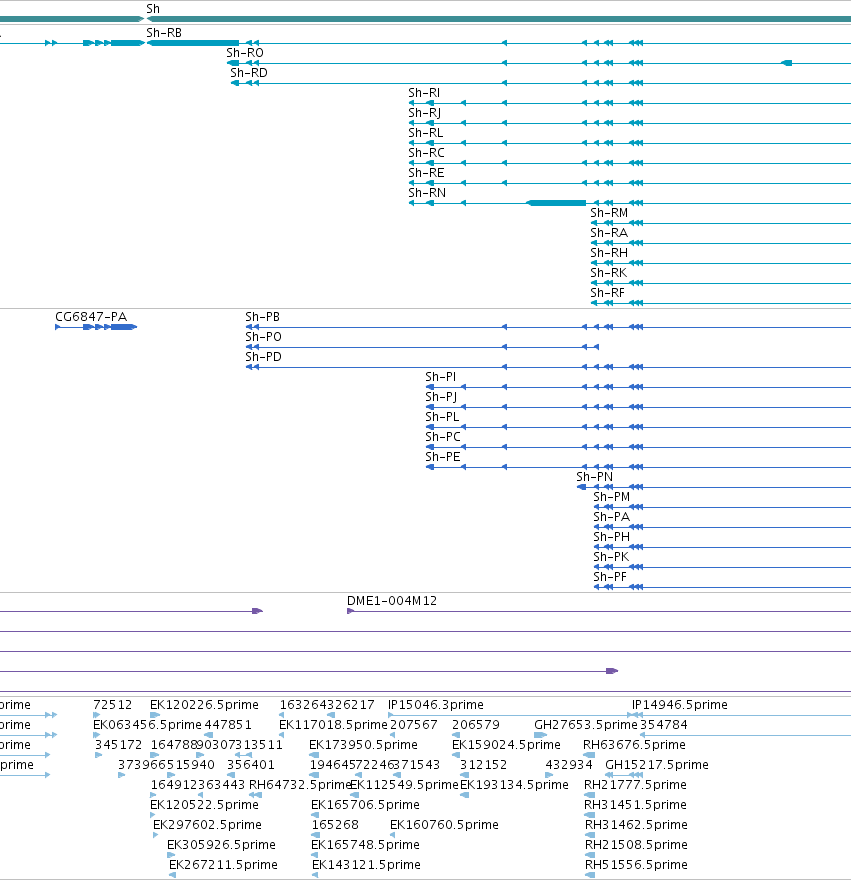Viewport: 851px width, 880px height.
Task: Select the Sh-RF transcript label
Action: point(607,293)
